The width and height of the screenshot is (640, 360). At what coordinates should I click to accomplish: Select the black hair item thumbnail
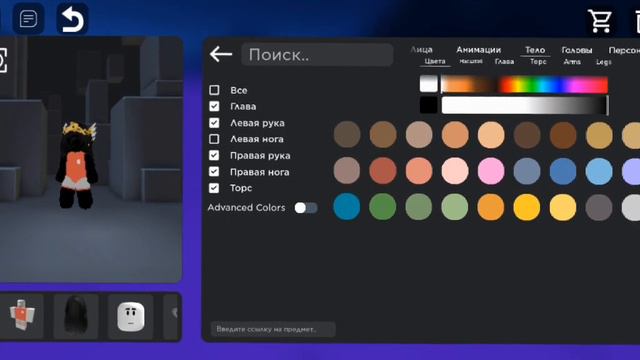(x=76, y=316)
